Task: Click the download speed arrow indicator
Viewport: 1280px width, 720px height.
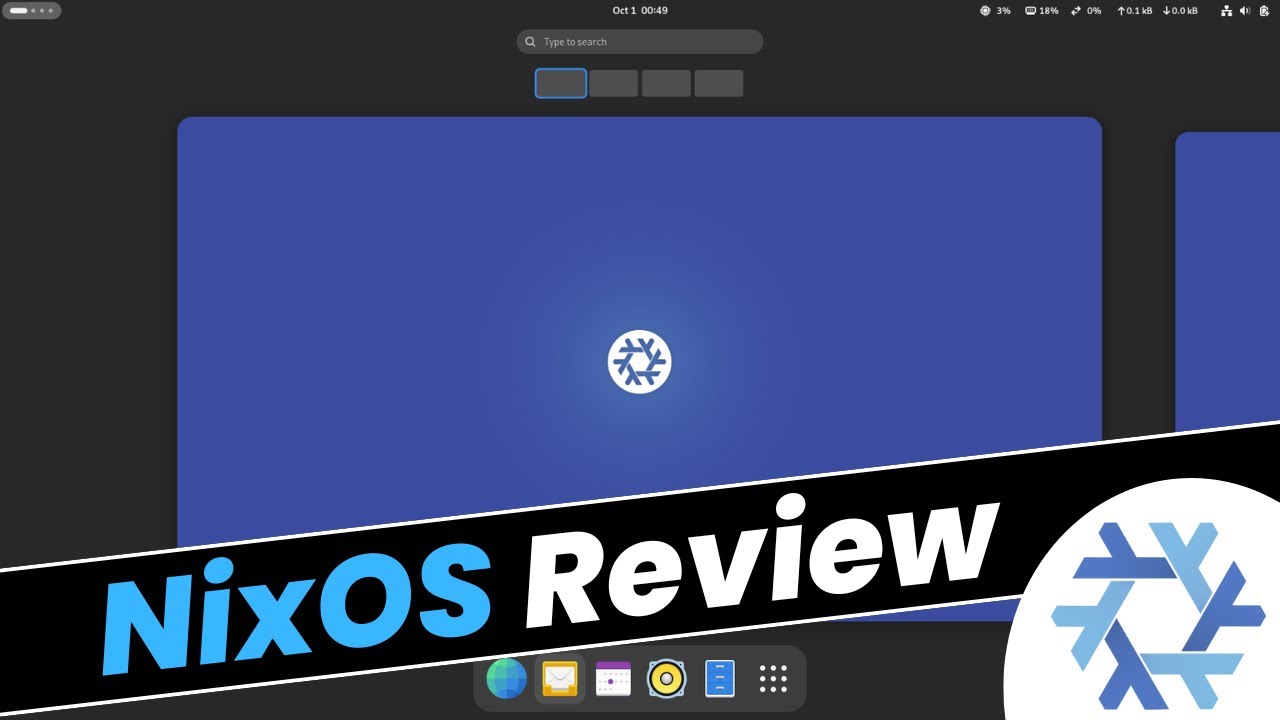Action: coord(1166,11)
